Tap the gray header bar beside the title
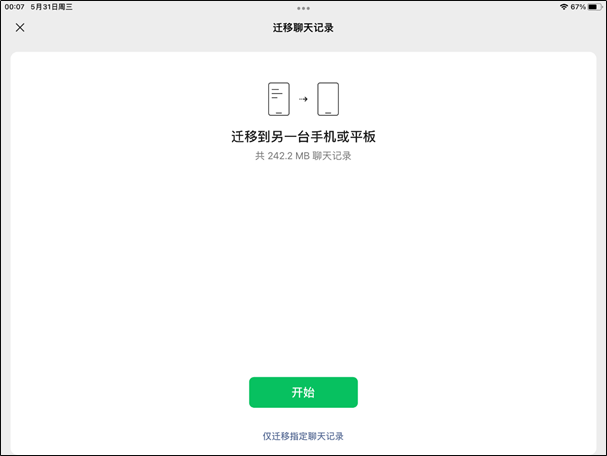 coord(465,28)
